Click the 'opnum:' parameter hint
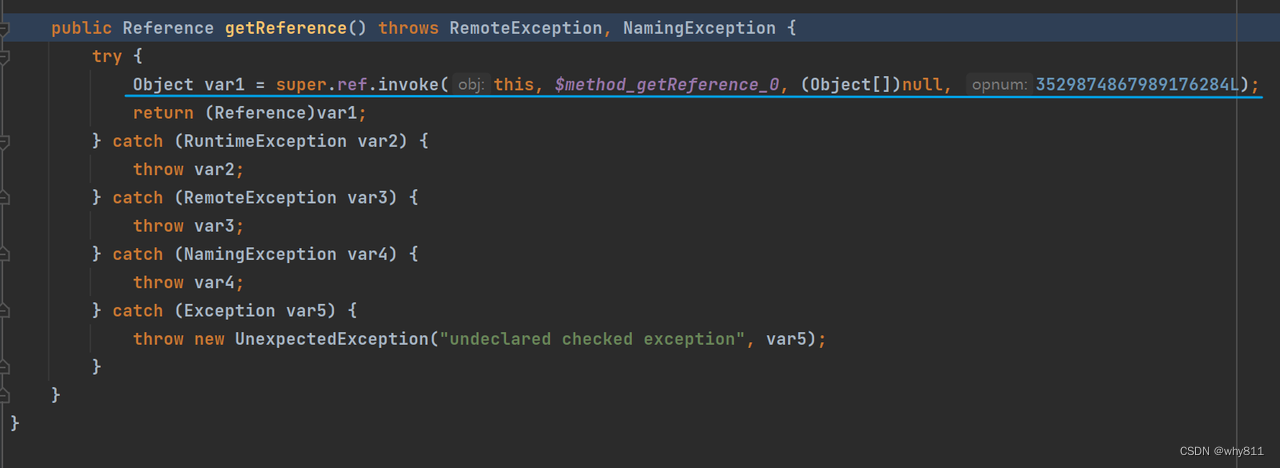1280x468 pixels. pyautogui.click(x=999, y=85)
